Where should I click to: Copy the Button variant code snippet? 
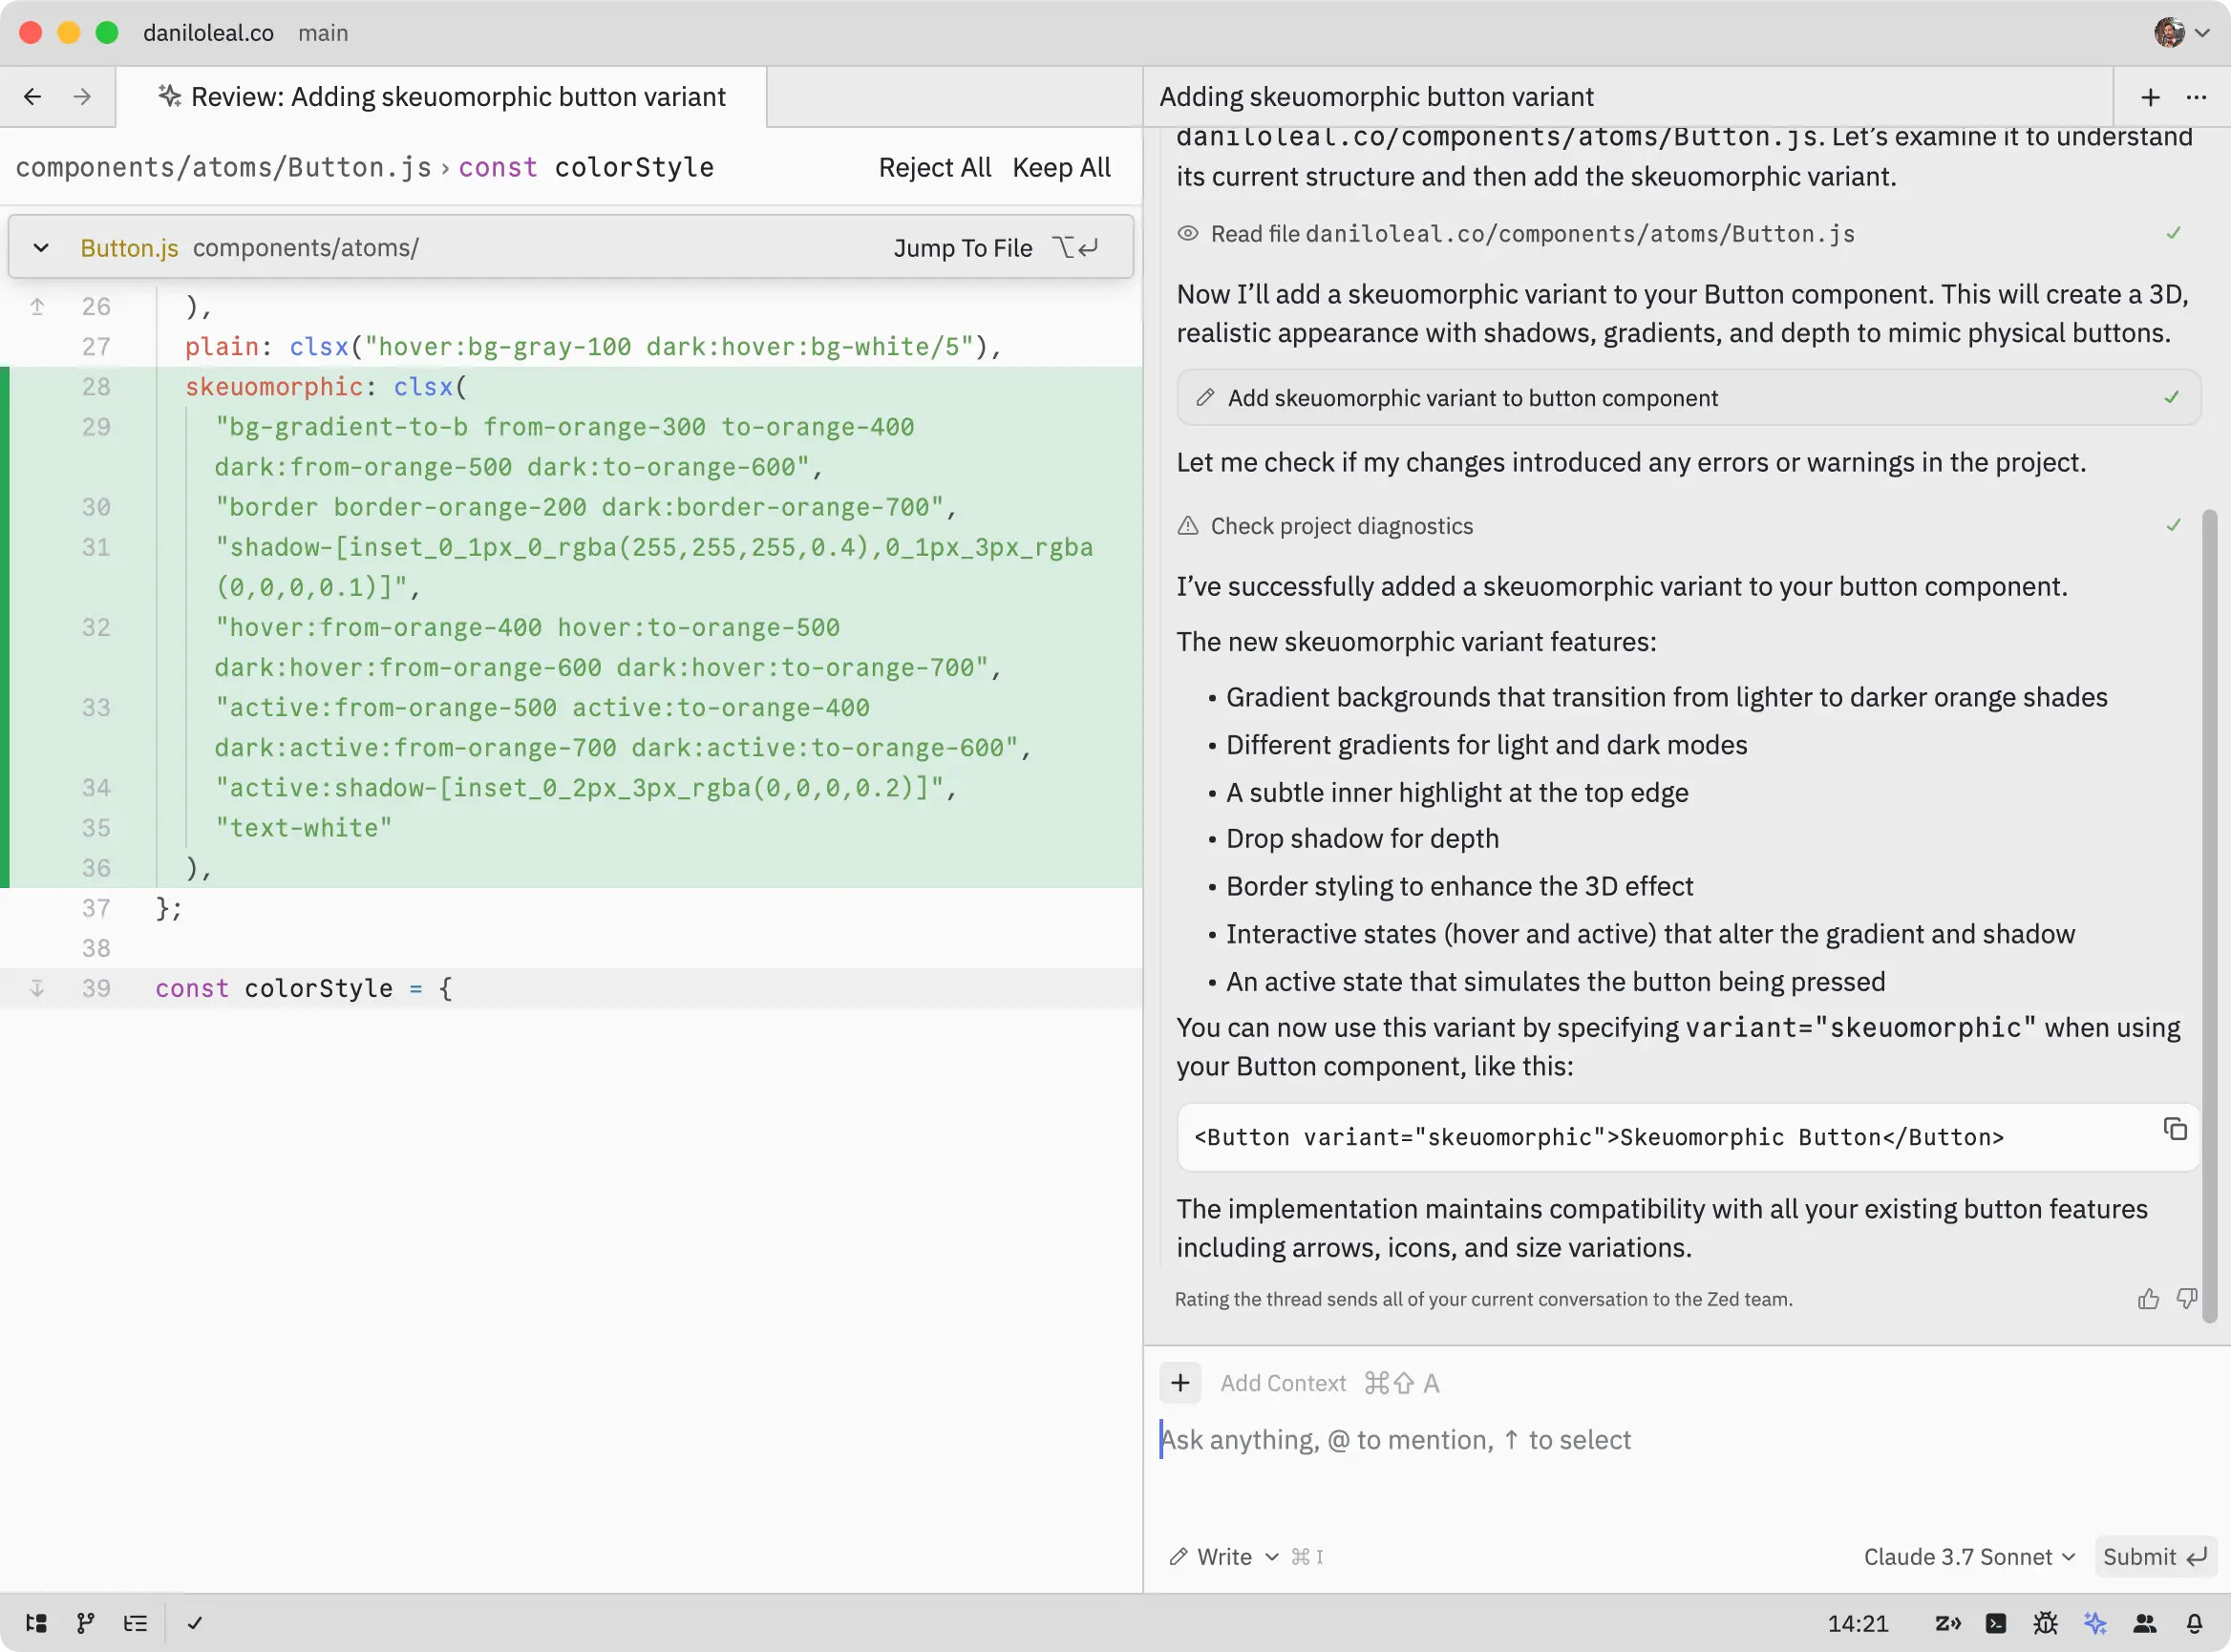coord(2175,1128)
